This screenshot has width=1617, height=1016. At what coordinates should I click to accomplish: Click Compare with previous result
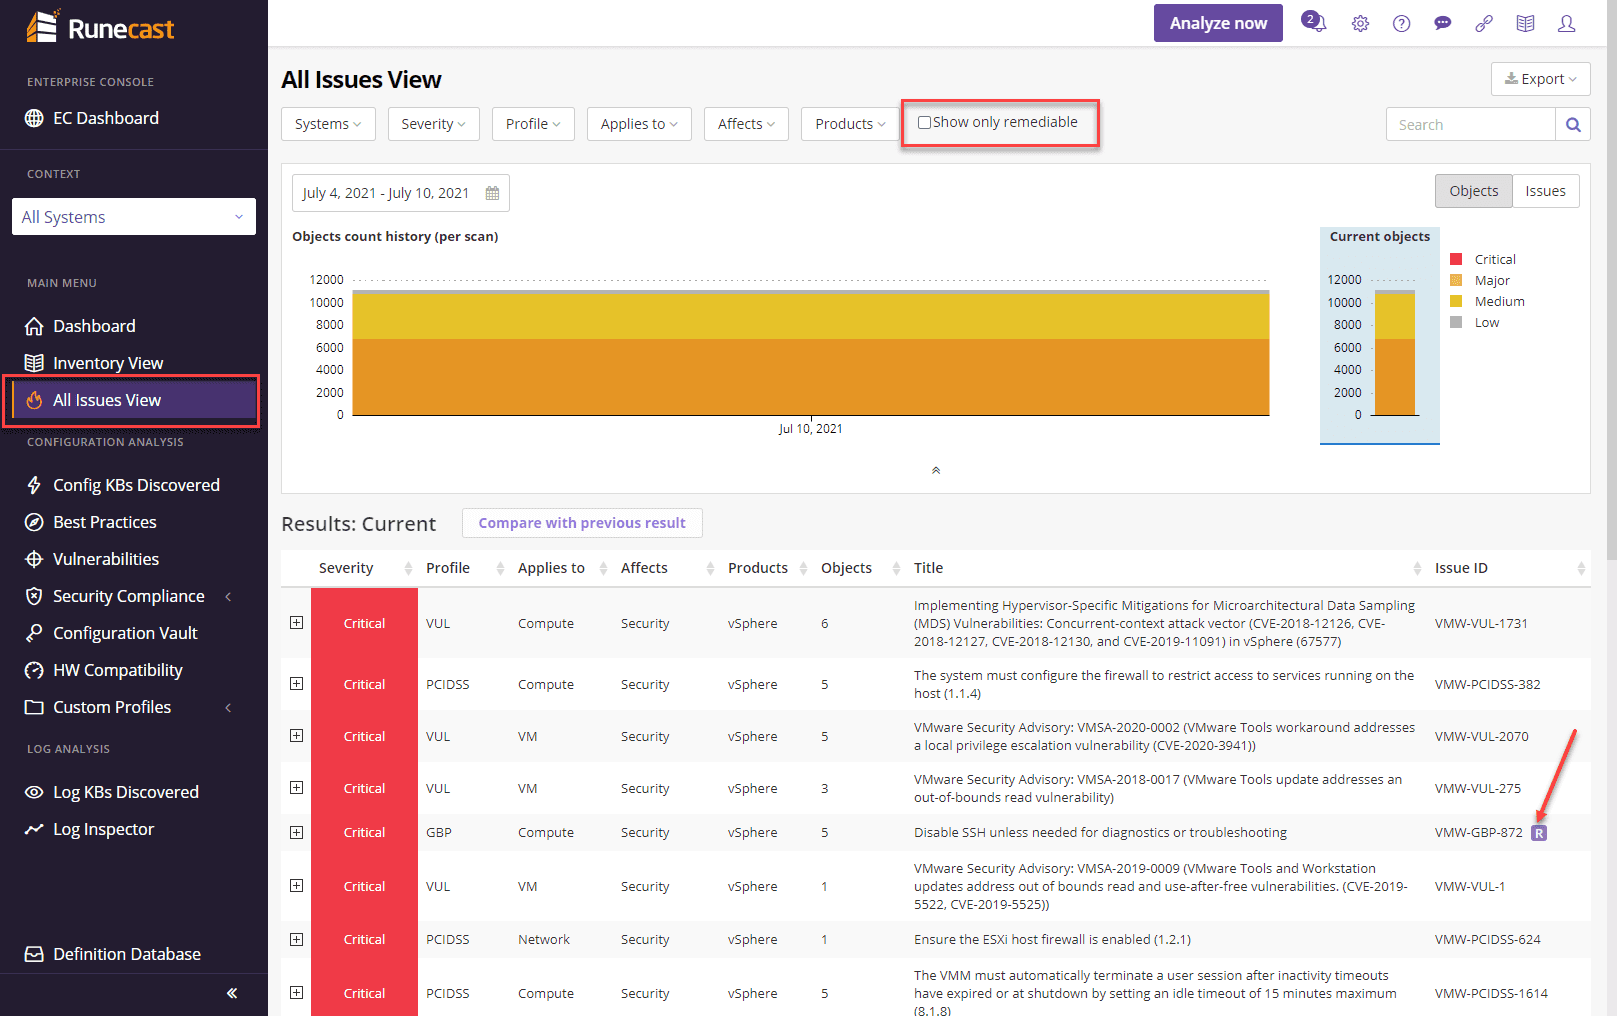[582, 522]
